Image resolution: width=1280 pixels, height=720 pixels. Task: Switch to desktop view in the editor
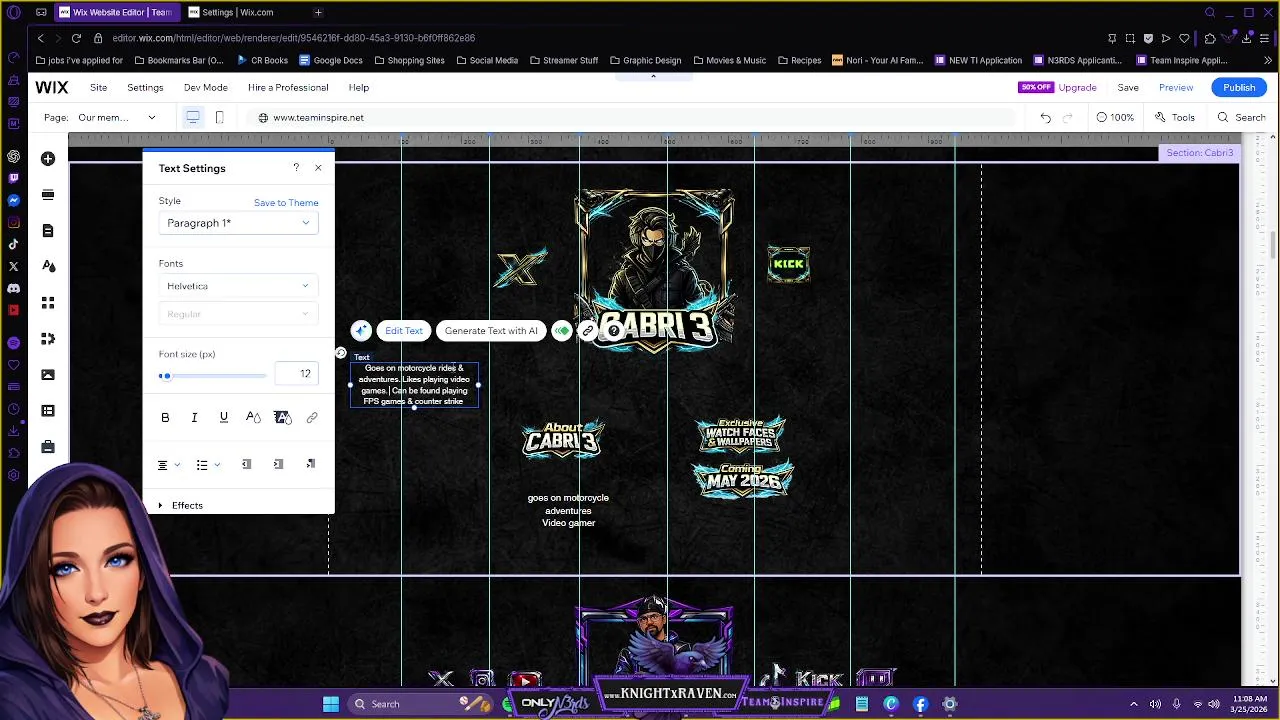193,118
